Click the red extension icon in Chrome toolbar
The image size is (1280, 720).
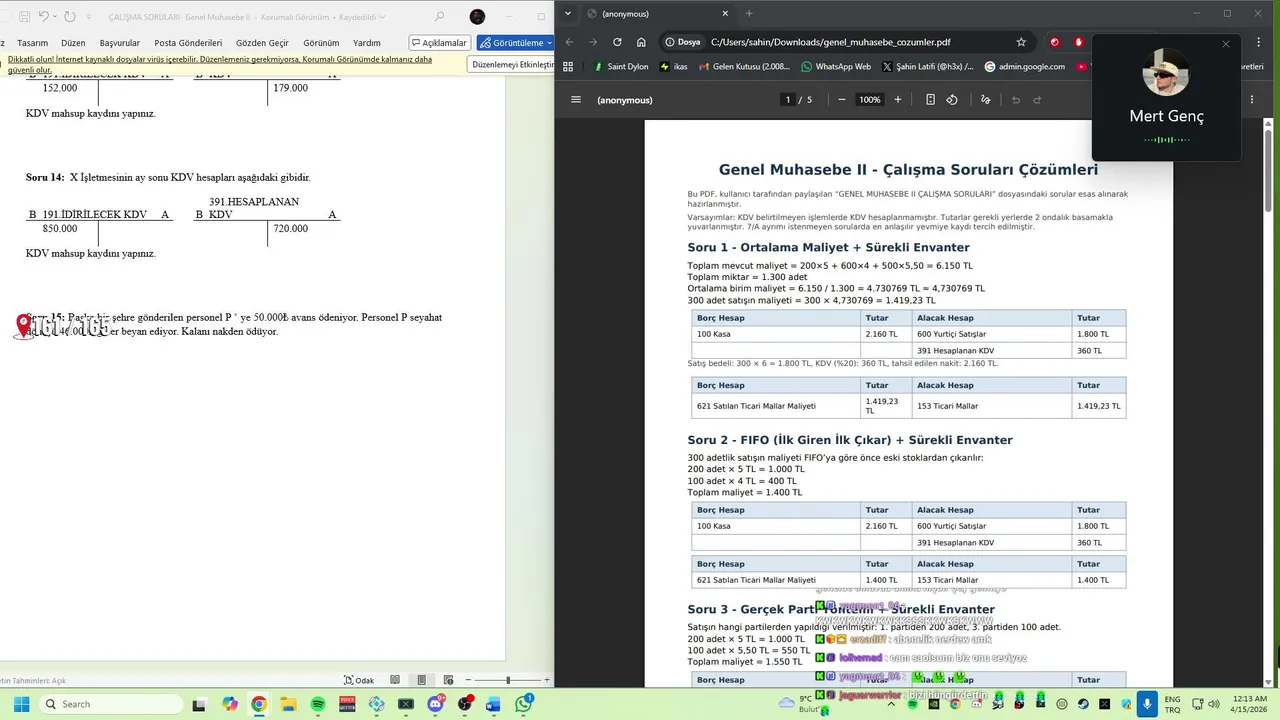click(x=1054, y=42)
